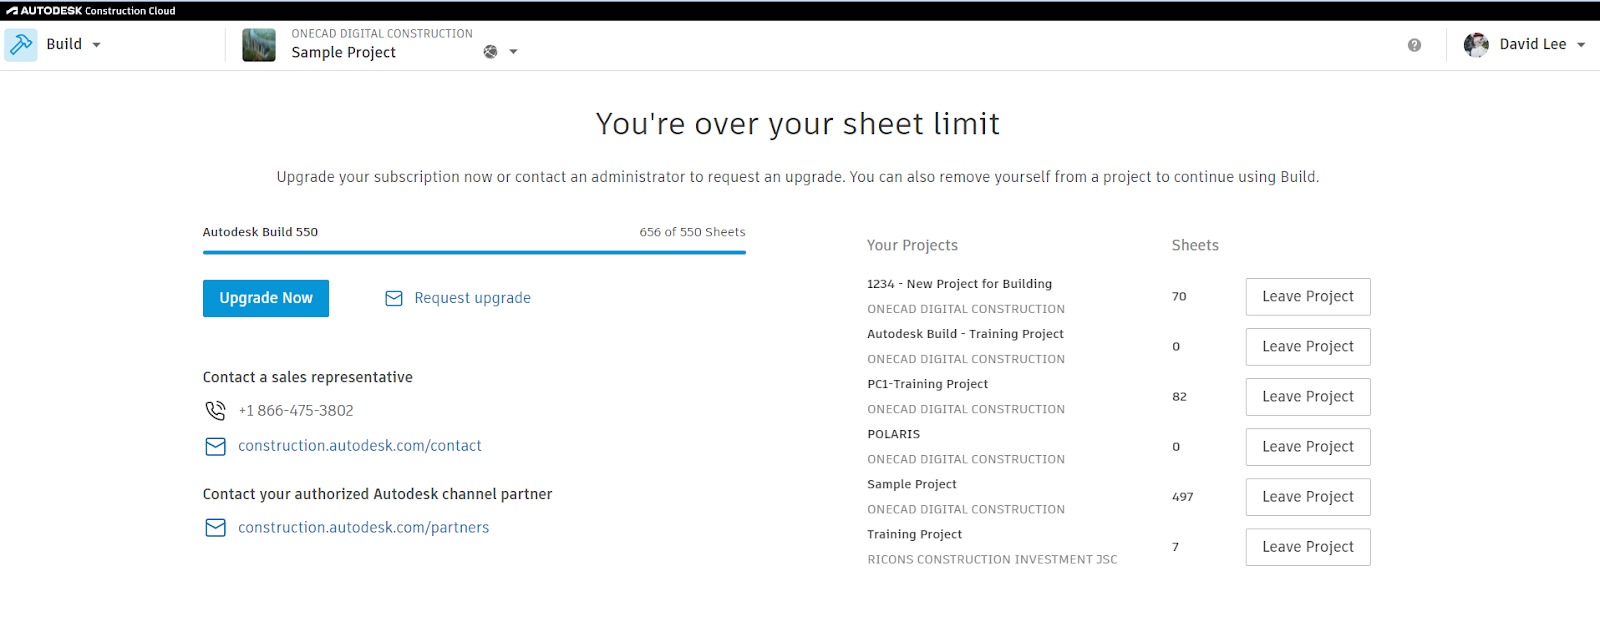Select the POLARIS project name

pyautogui.click(x=893, y=434)
